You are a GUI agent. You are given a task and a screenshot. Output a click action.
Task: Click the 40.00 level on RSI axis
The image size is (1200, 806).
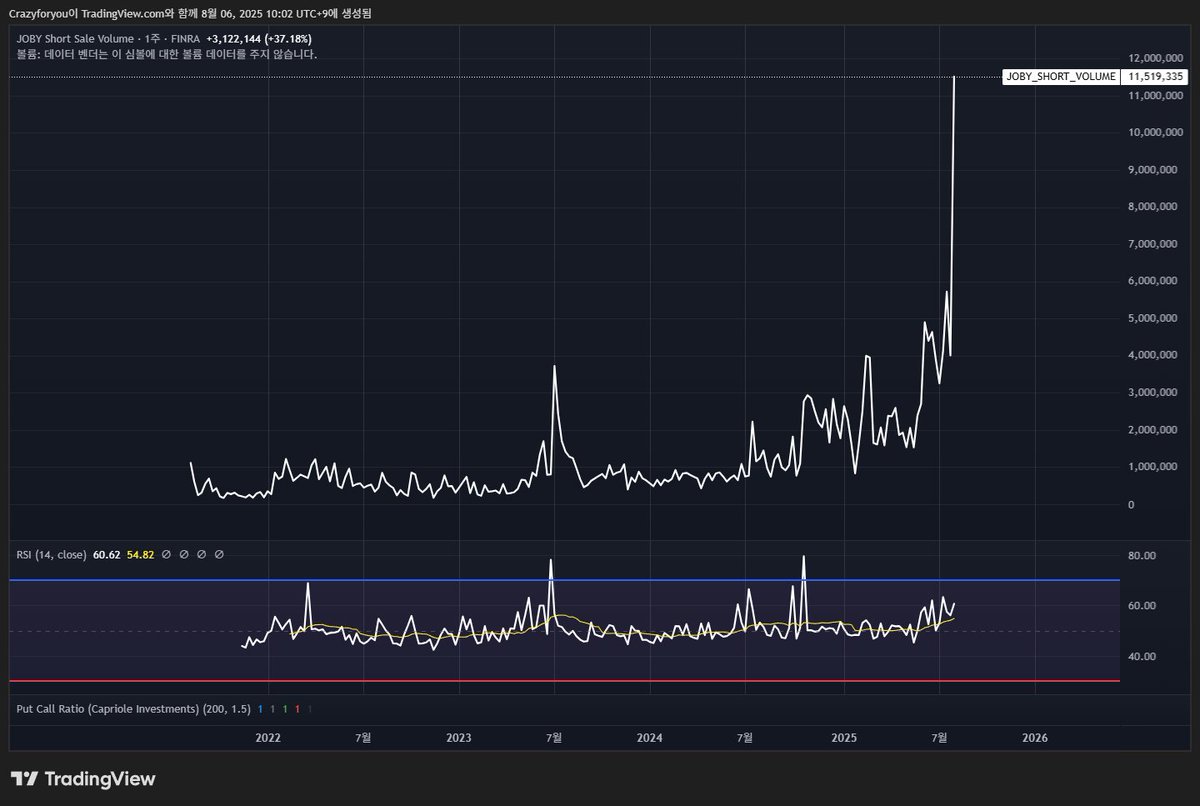(x=1143, y=657)
